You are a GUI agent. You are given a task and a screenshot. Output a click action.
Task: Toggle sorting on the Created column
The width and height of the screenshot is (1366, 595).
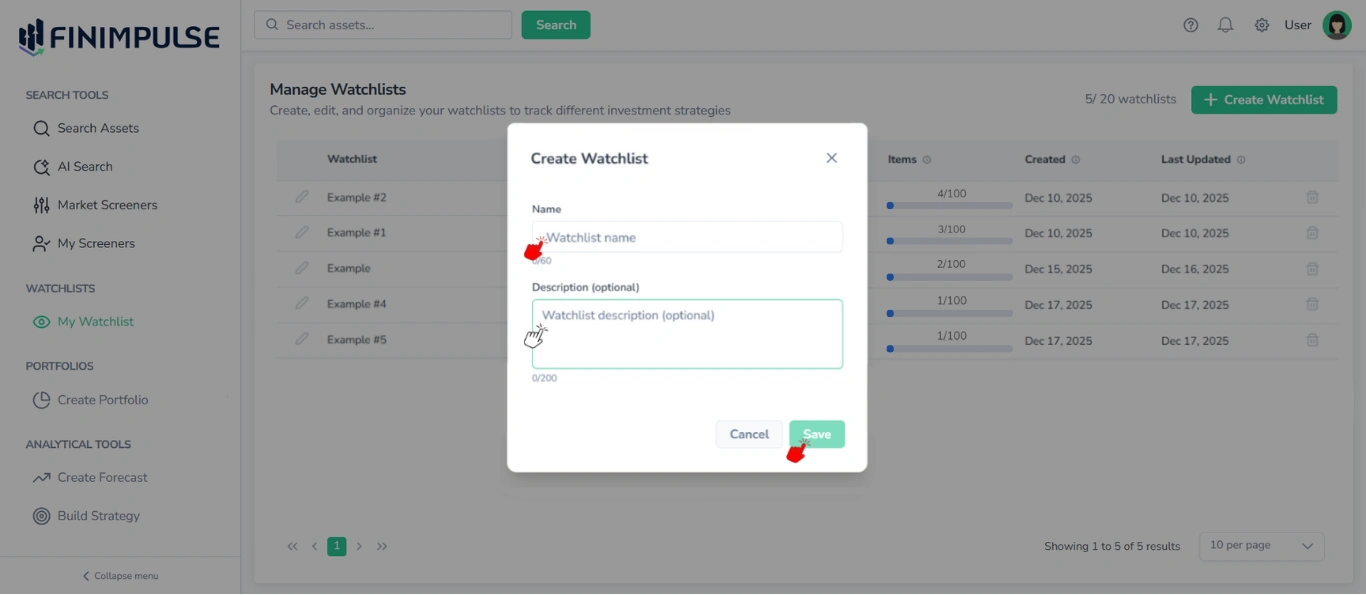(1076, 159)
